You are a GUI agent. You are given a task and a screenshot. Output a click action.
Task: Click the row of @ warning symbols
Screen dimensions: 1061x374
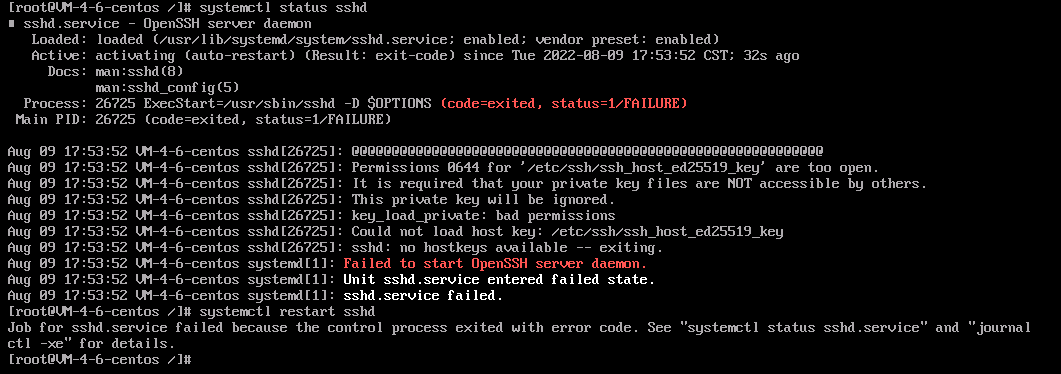(x=587, y=151)
